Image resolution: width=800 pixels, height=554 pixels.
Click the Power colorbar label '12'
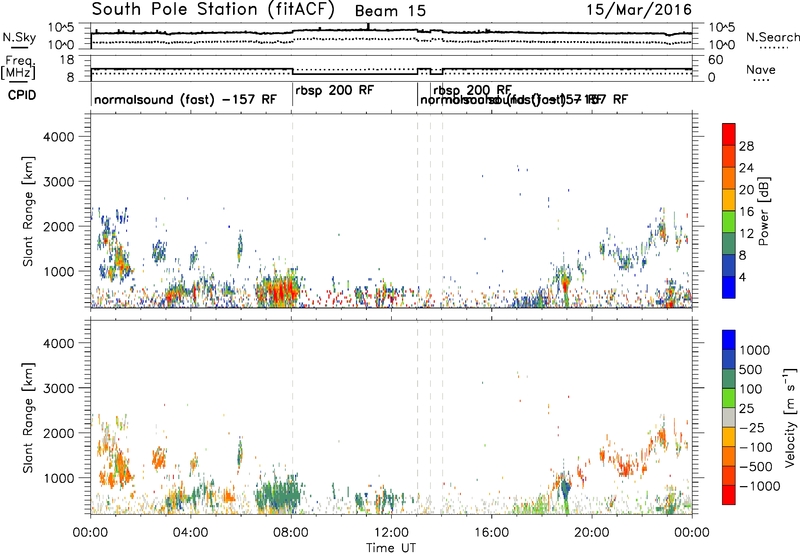pos(746,234)
